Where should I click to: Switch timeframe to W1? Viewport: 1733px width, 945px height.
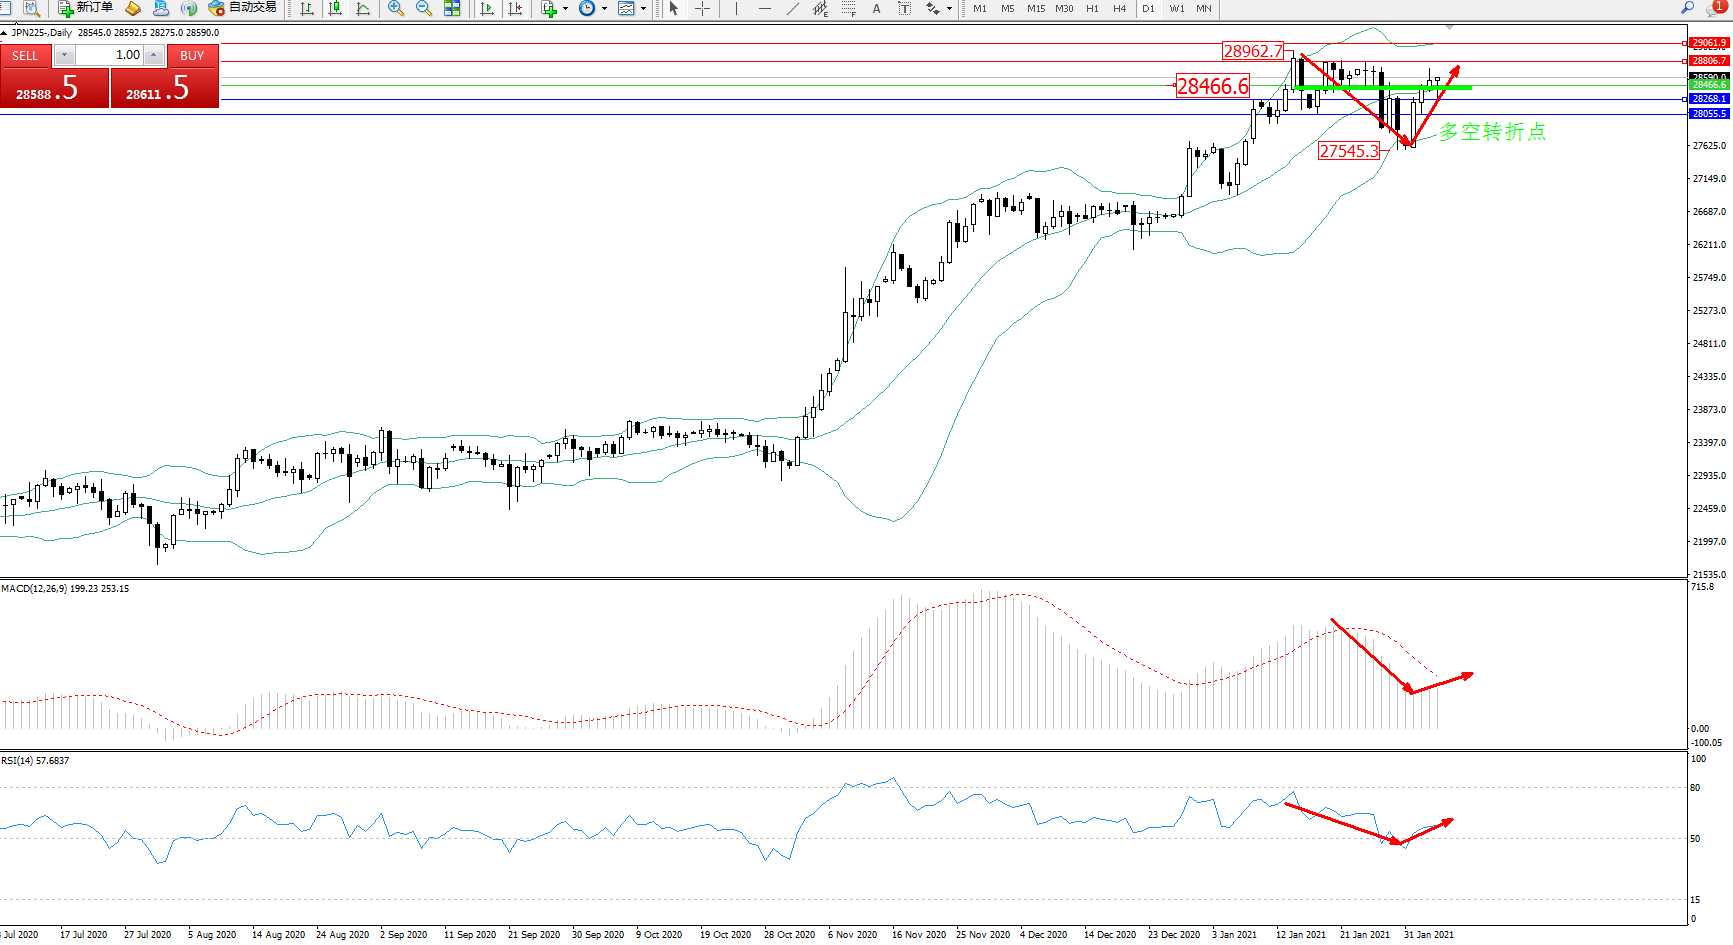[1177, 8]
